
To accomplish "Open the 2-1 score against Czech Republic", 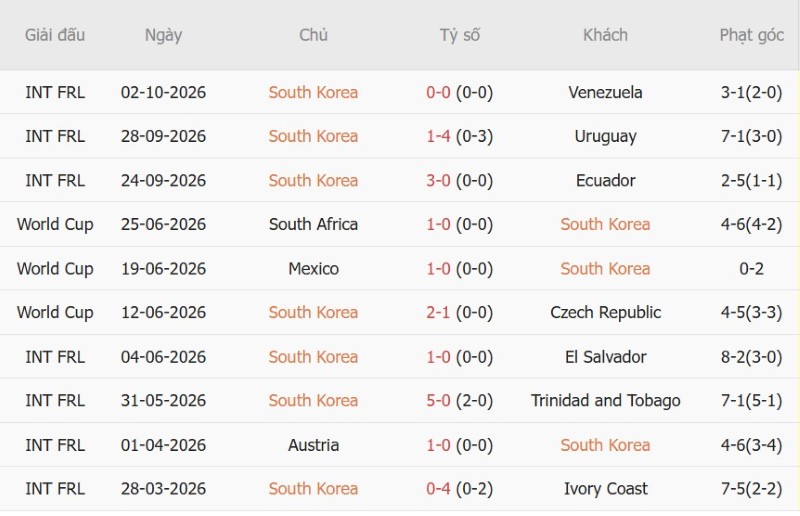I will (x=438, y=312).
